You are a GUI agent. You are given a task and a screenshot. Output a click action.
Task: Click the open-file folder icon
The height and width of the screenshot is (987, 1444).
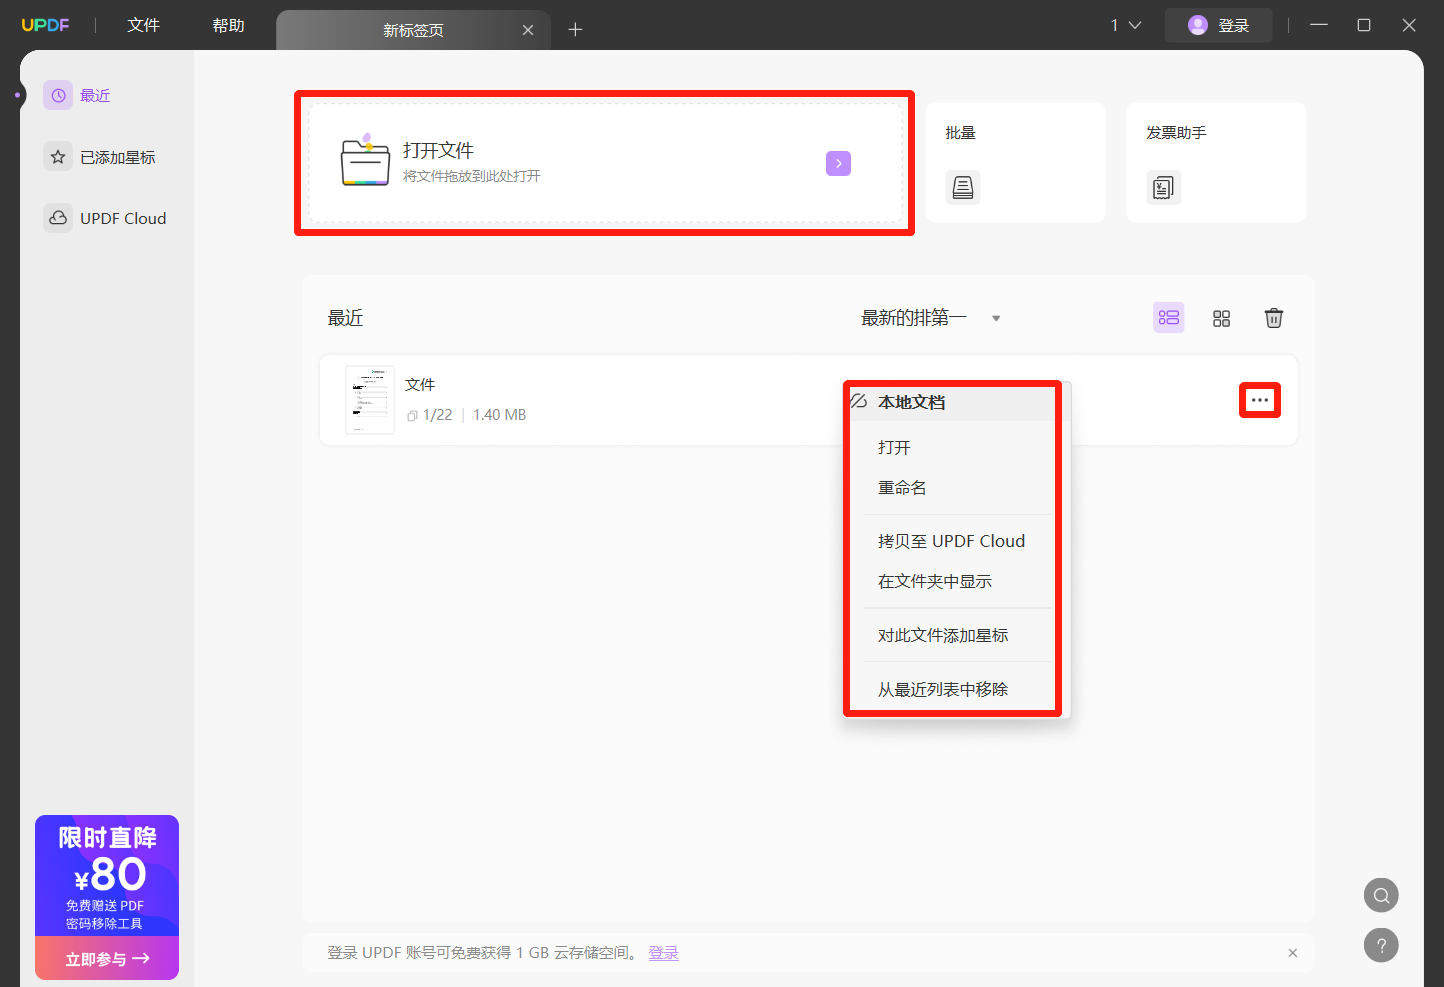click(365, 162)
